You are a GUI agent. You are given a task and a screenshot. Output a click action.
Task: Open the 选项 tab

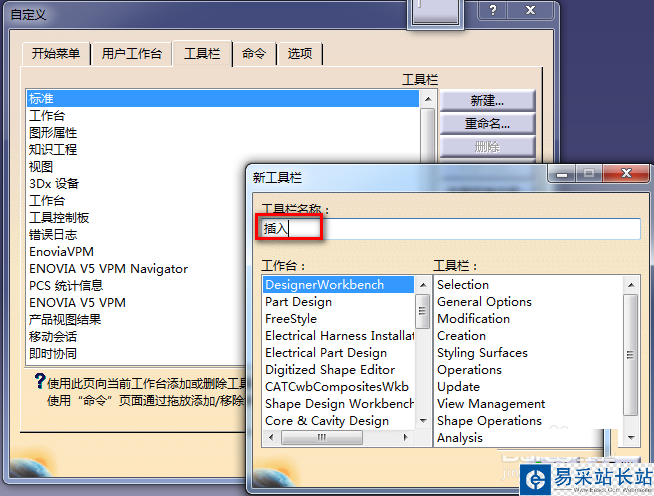click(x=299, y=53)
